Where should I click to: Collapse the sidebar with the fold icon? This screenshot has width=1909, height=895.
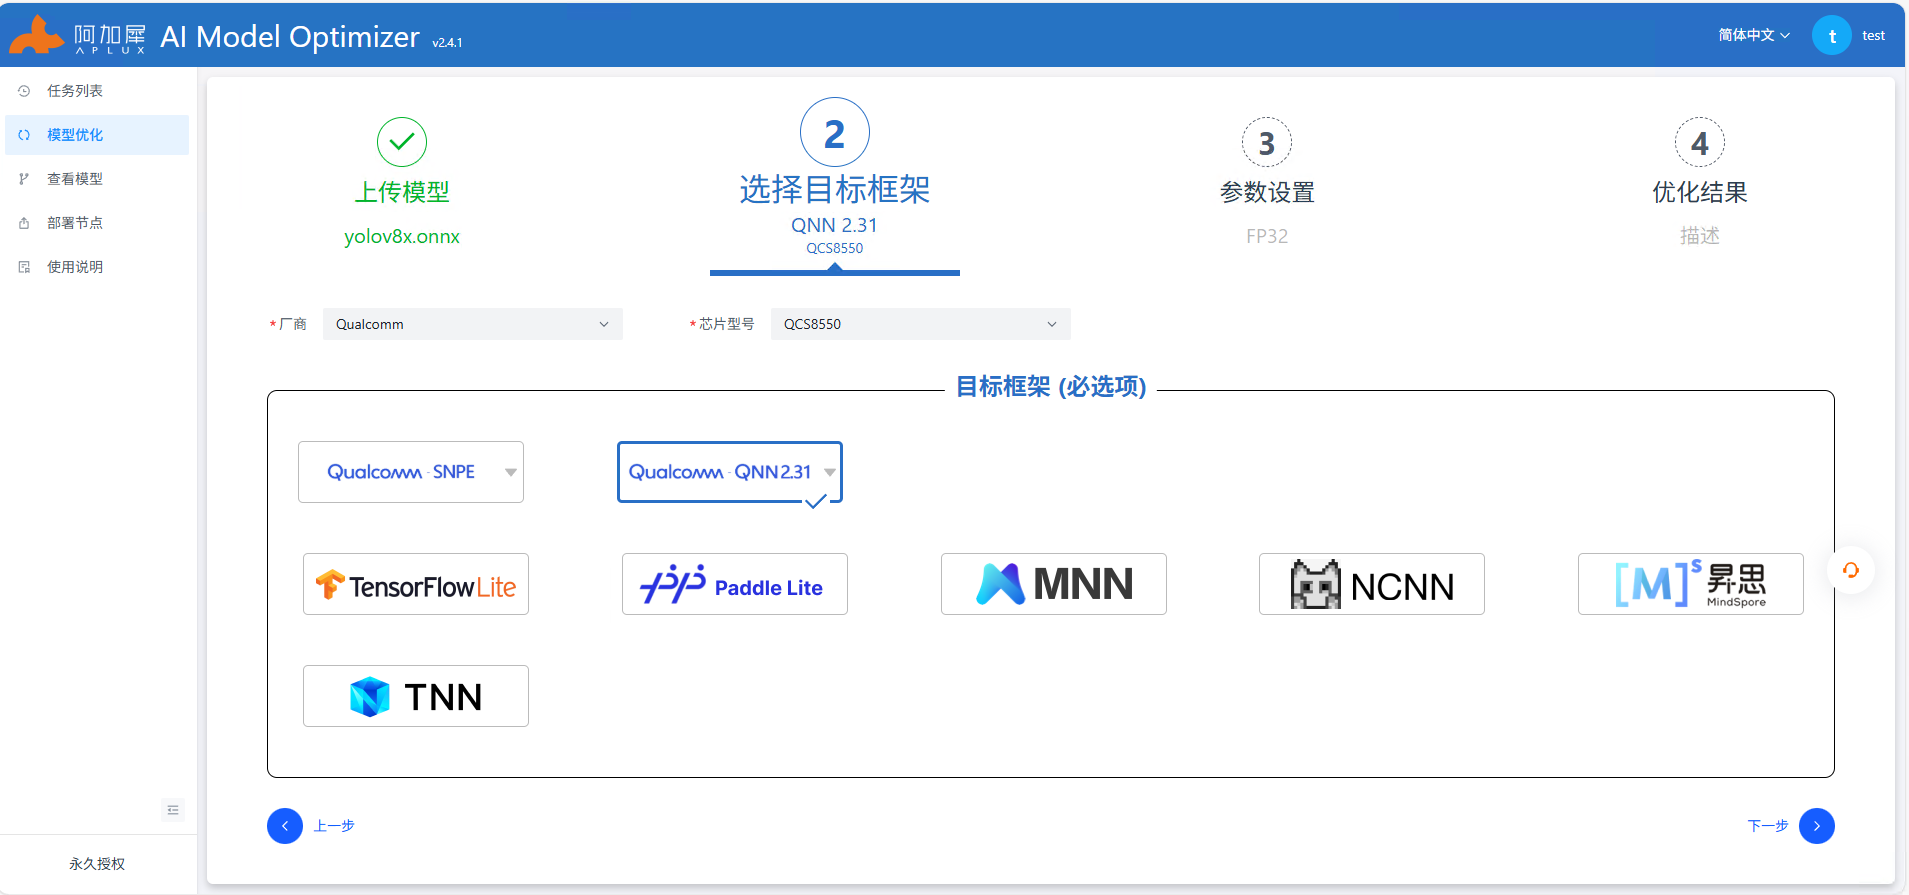pos(173,810)
